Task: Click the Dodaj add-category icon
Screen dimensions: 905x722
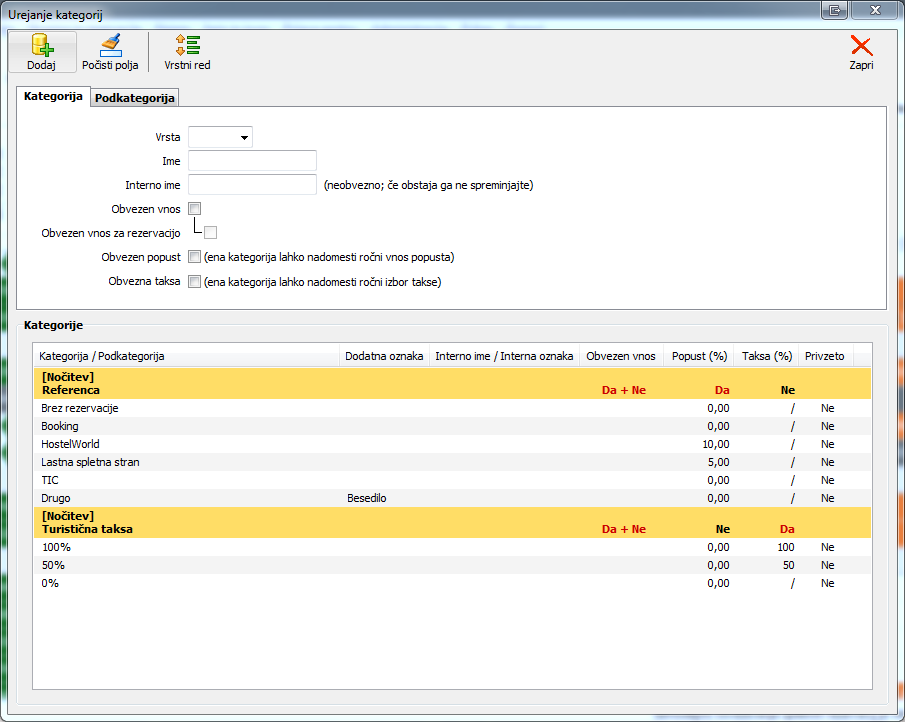Action: [x=42, y=46]
